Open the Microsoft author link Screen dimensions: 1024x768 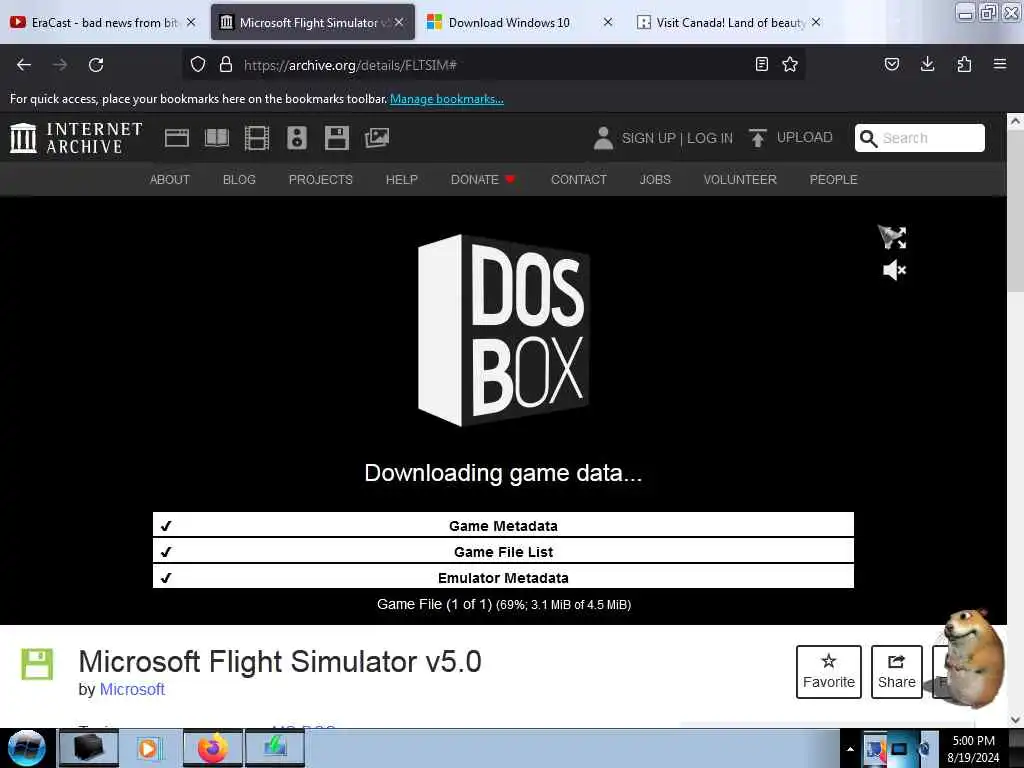click(x=132, y=689)
